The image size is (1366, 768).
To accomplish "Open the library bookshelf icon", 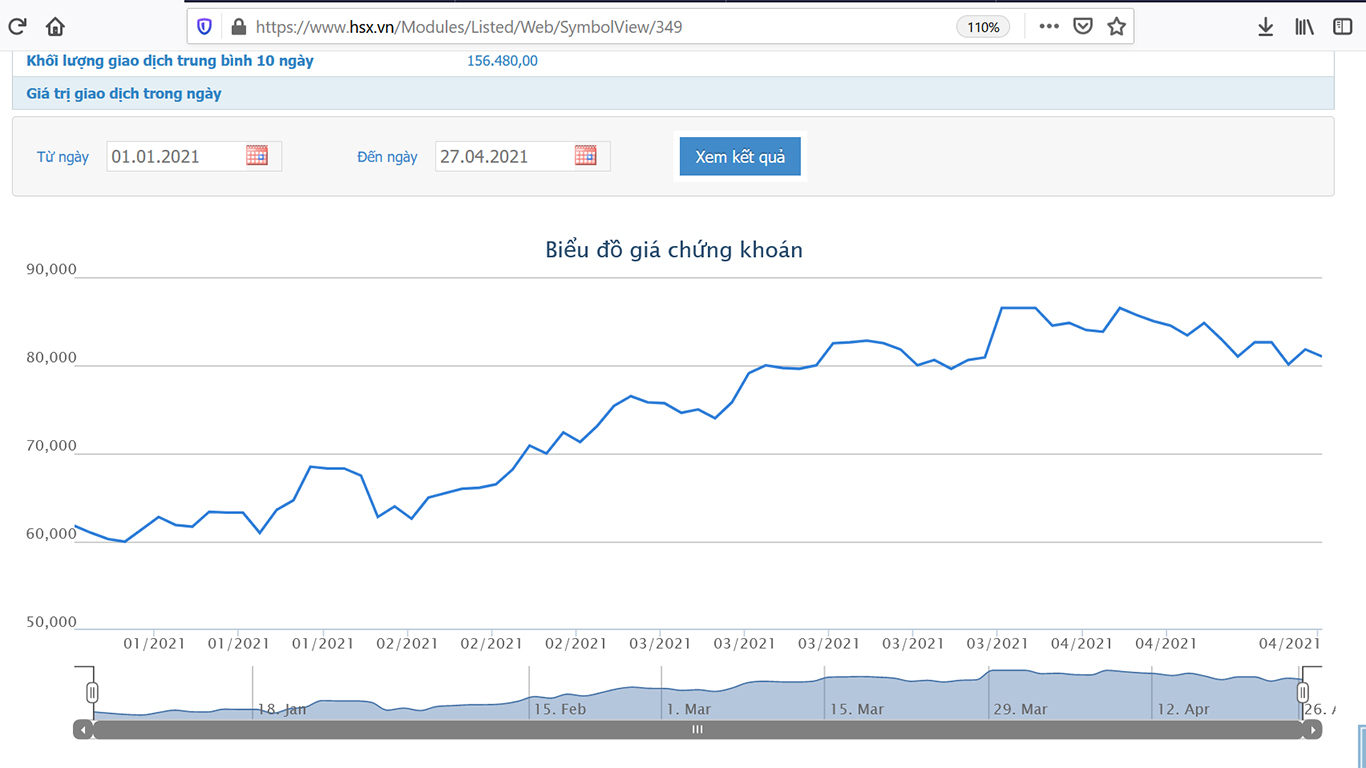I will pyautogui.click(x=1304, y=27).
